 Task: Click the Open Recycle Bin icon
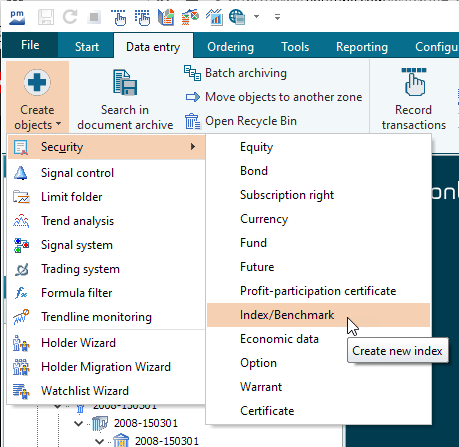(x=193, y=121)
